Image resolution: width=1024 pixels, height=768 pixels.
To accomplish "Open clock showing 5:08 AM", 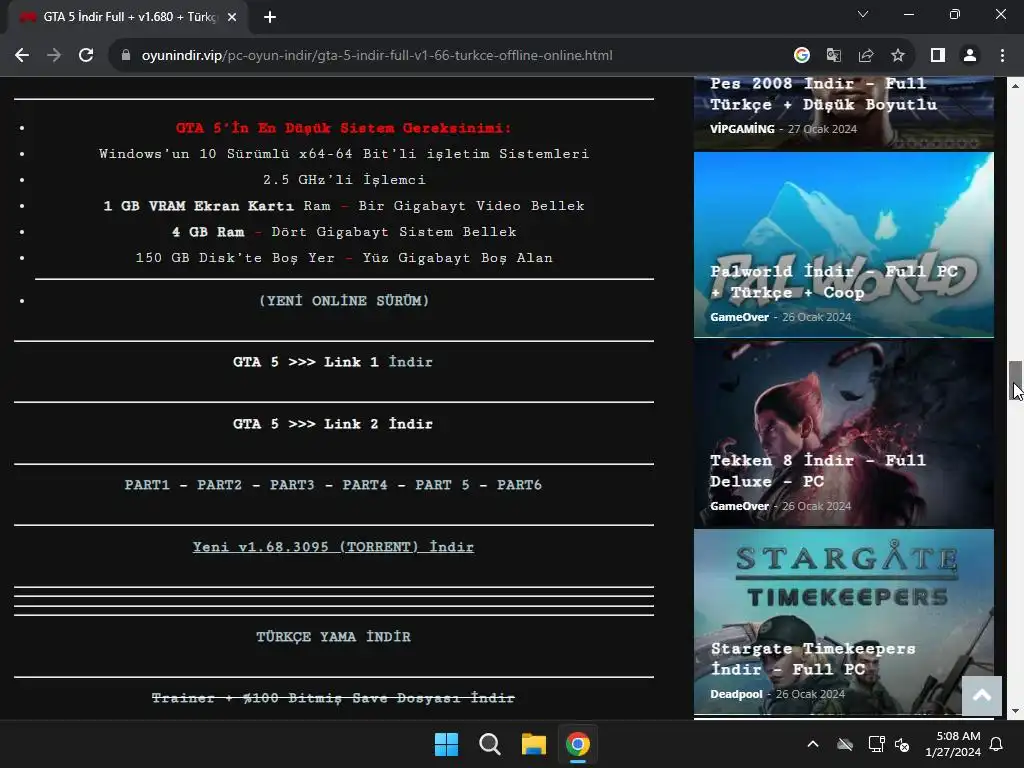I will coord(953,744).
